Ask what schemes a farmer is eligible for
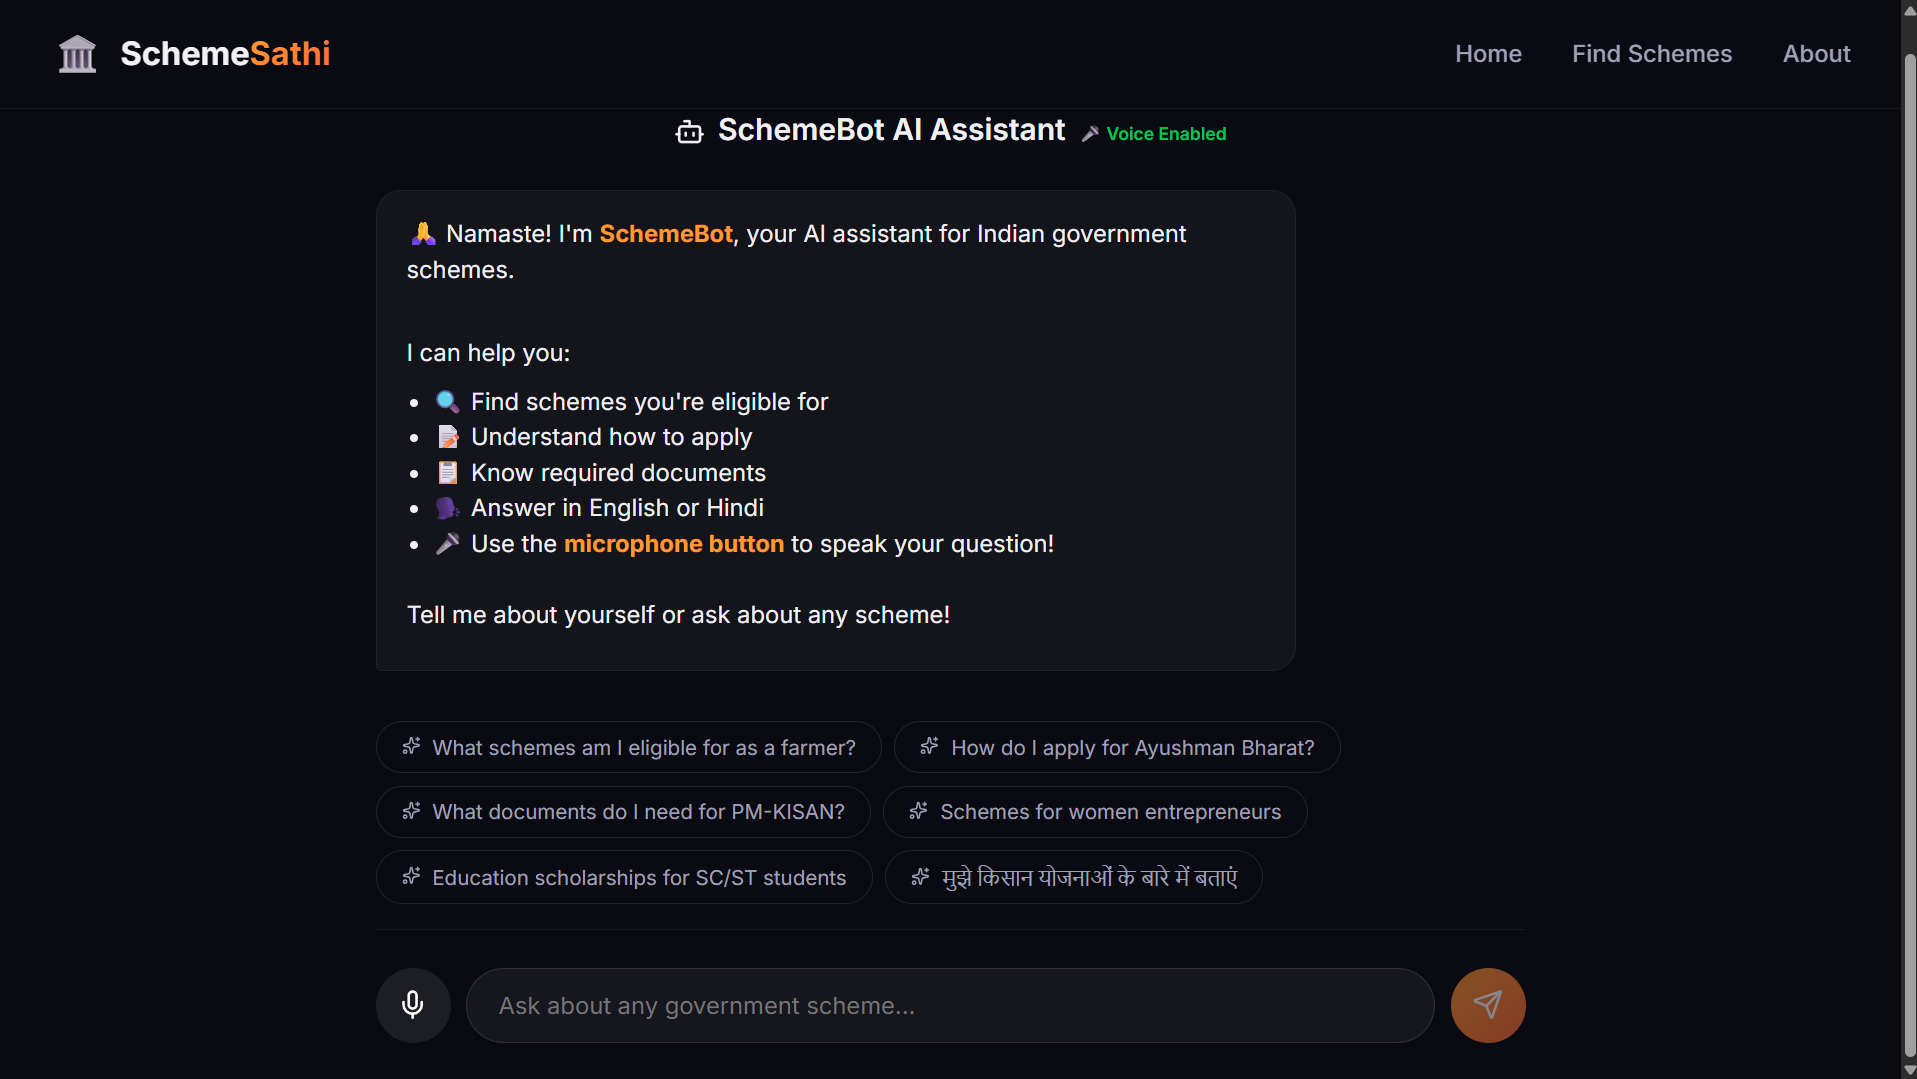The image size is (1917, 1079). [x=643, y=748]
